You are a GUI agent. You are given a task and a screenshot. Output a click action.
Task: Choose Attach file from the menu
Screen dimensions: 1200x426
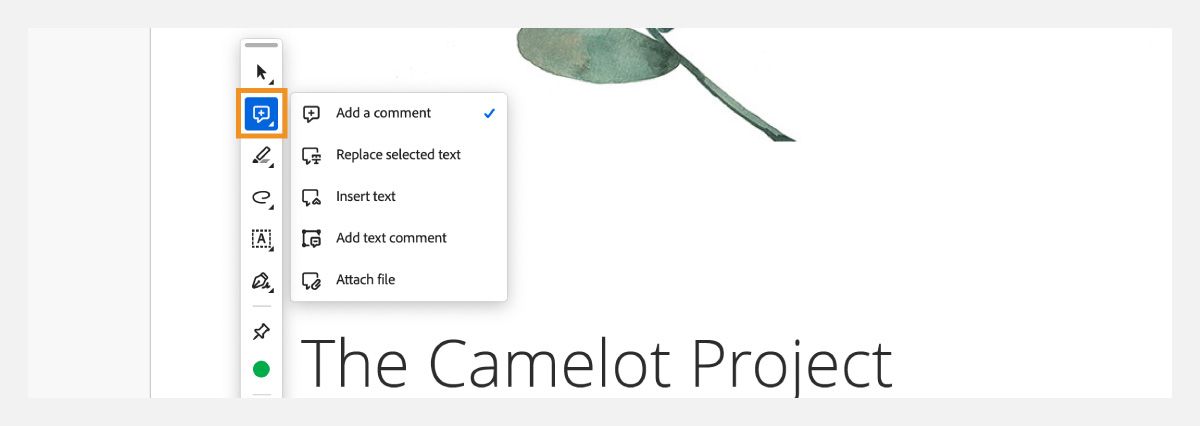pos(365,280)
